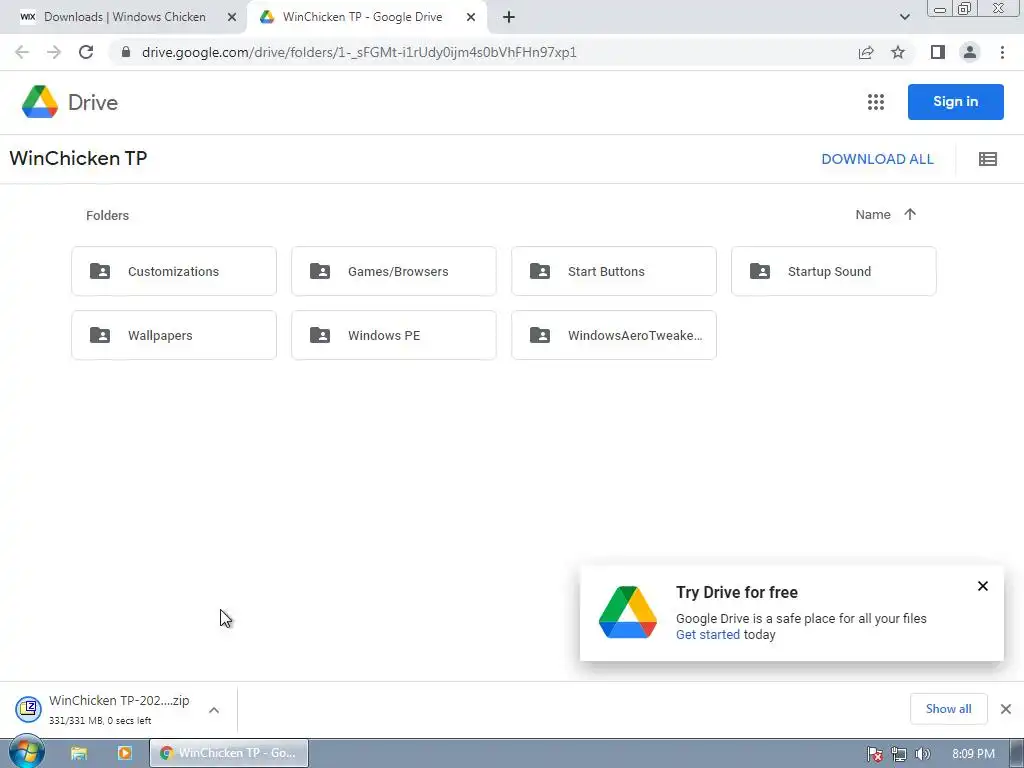1024x768 pixels.
Task: Open the Start Buttons folder
Action: click(614, 271)
